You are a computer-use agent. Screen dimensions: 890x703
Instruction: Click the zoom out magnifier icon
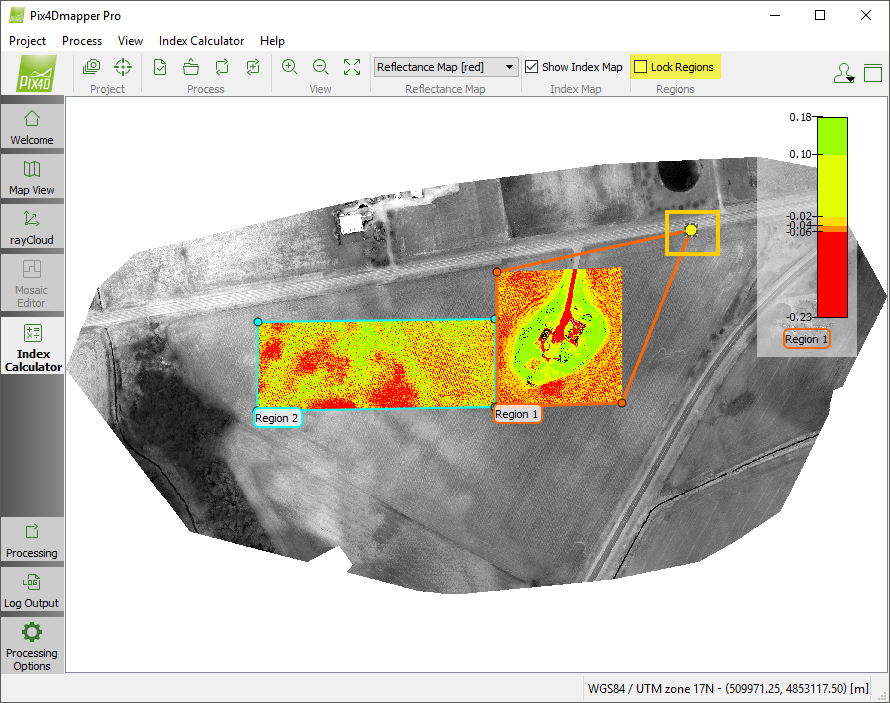point(321,67)
